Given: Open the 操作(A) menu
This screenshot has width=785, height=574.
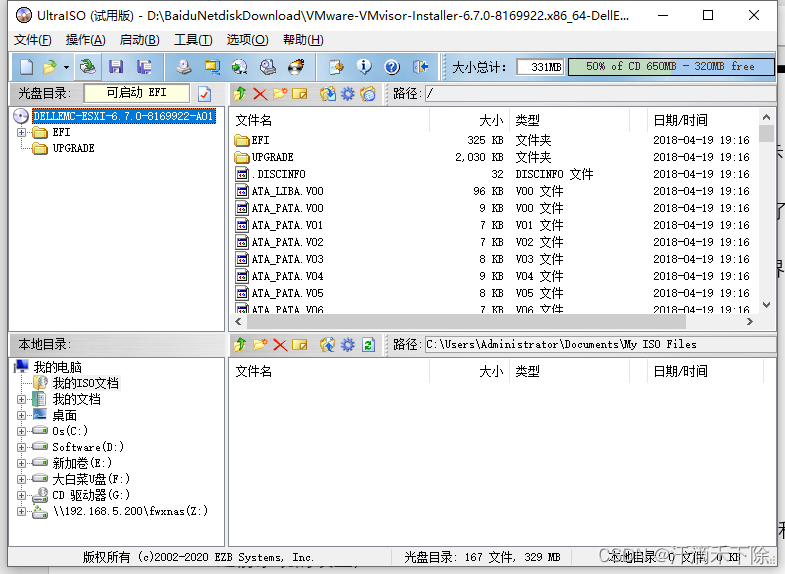Looking at the screenshot, I should click(86, 40).
